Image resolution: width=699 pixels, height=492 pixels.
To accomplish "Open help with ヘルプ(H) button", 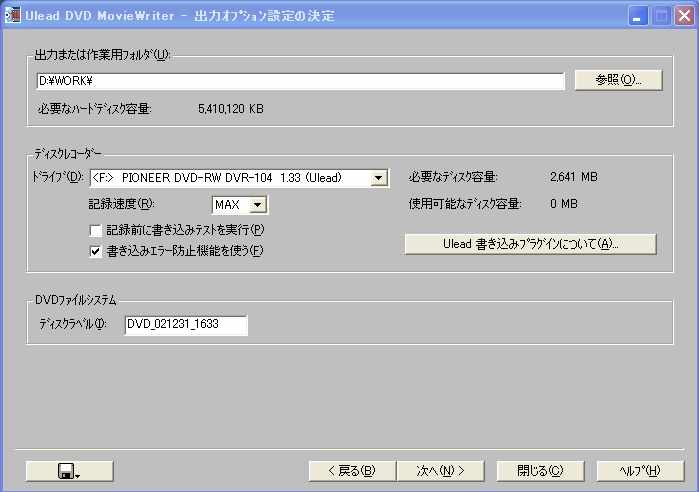I will coord(640,471).
